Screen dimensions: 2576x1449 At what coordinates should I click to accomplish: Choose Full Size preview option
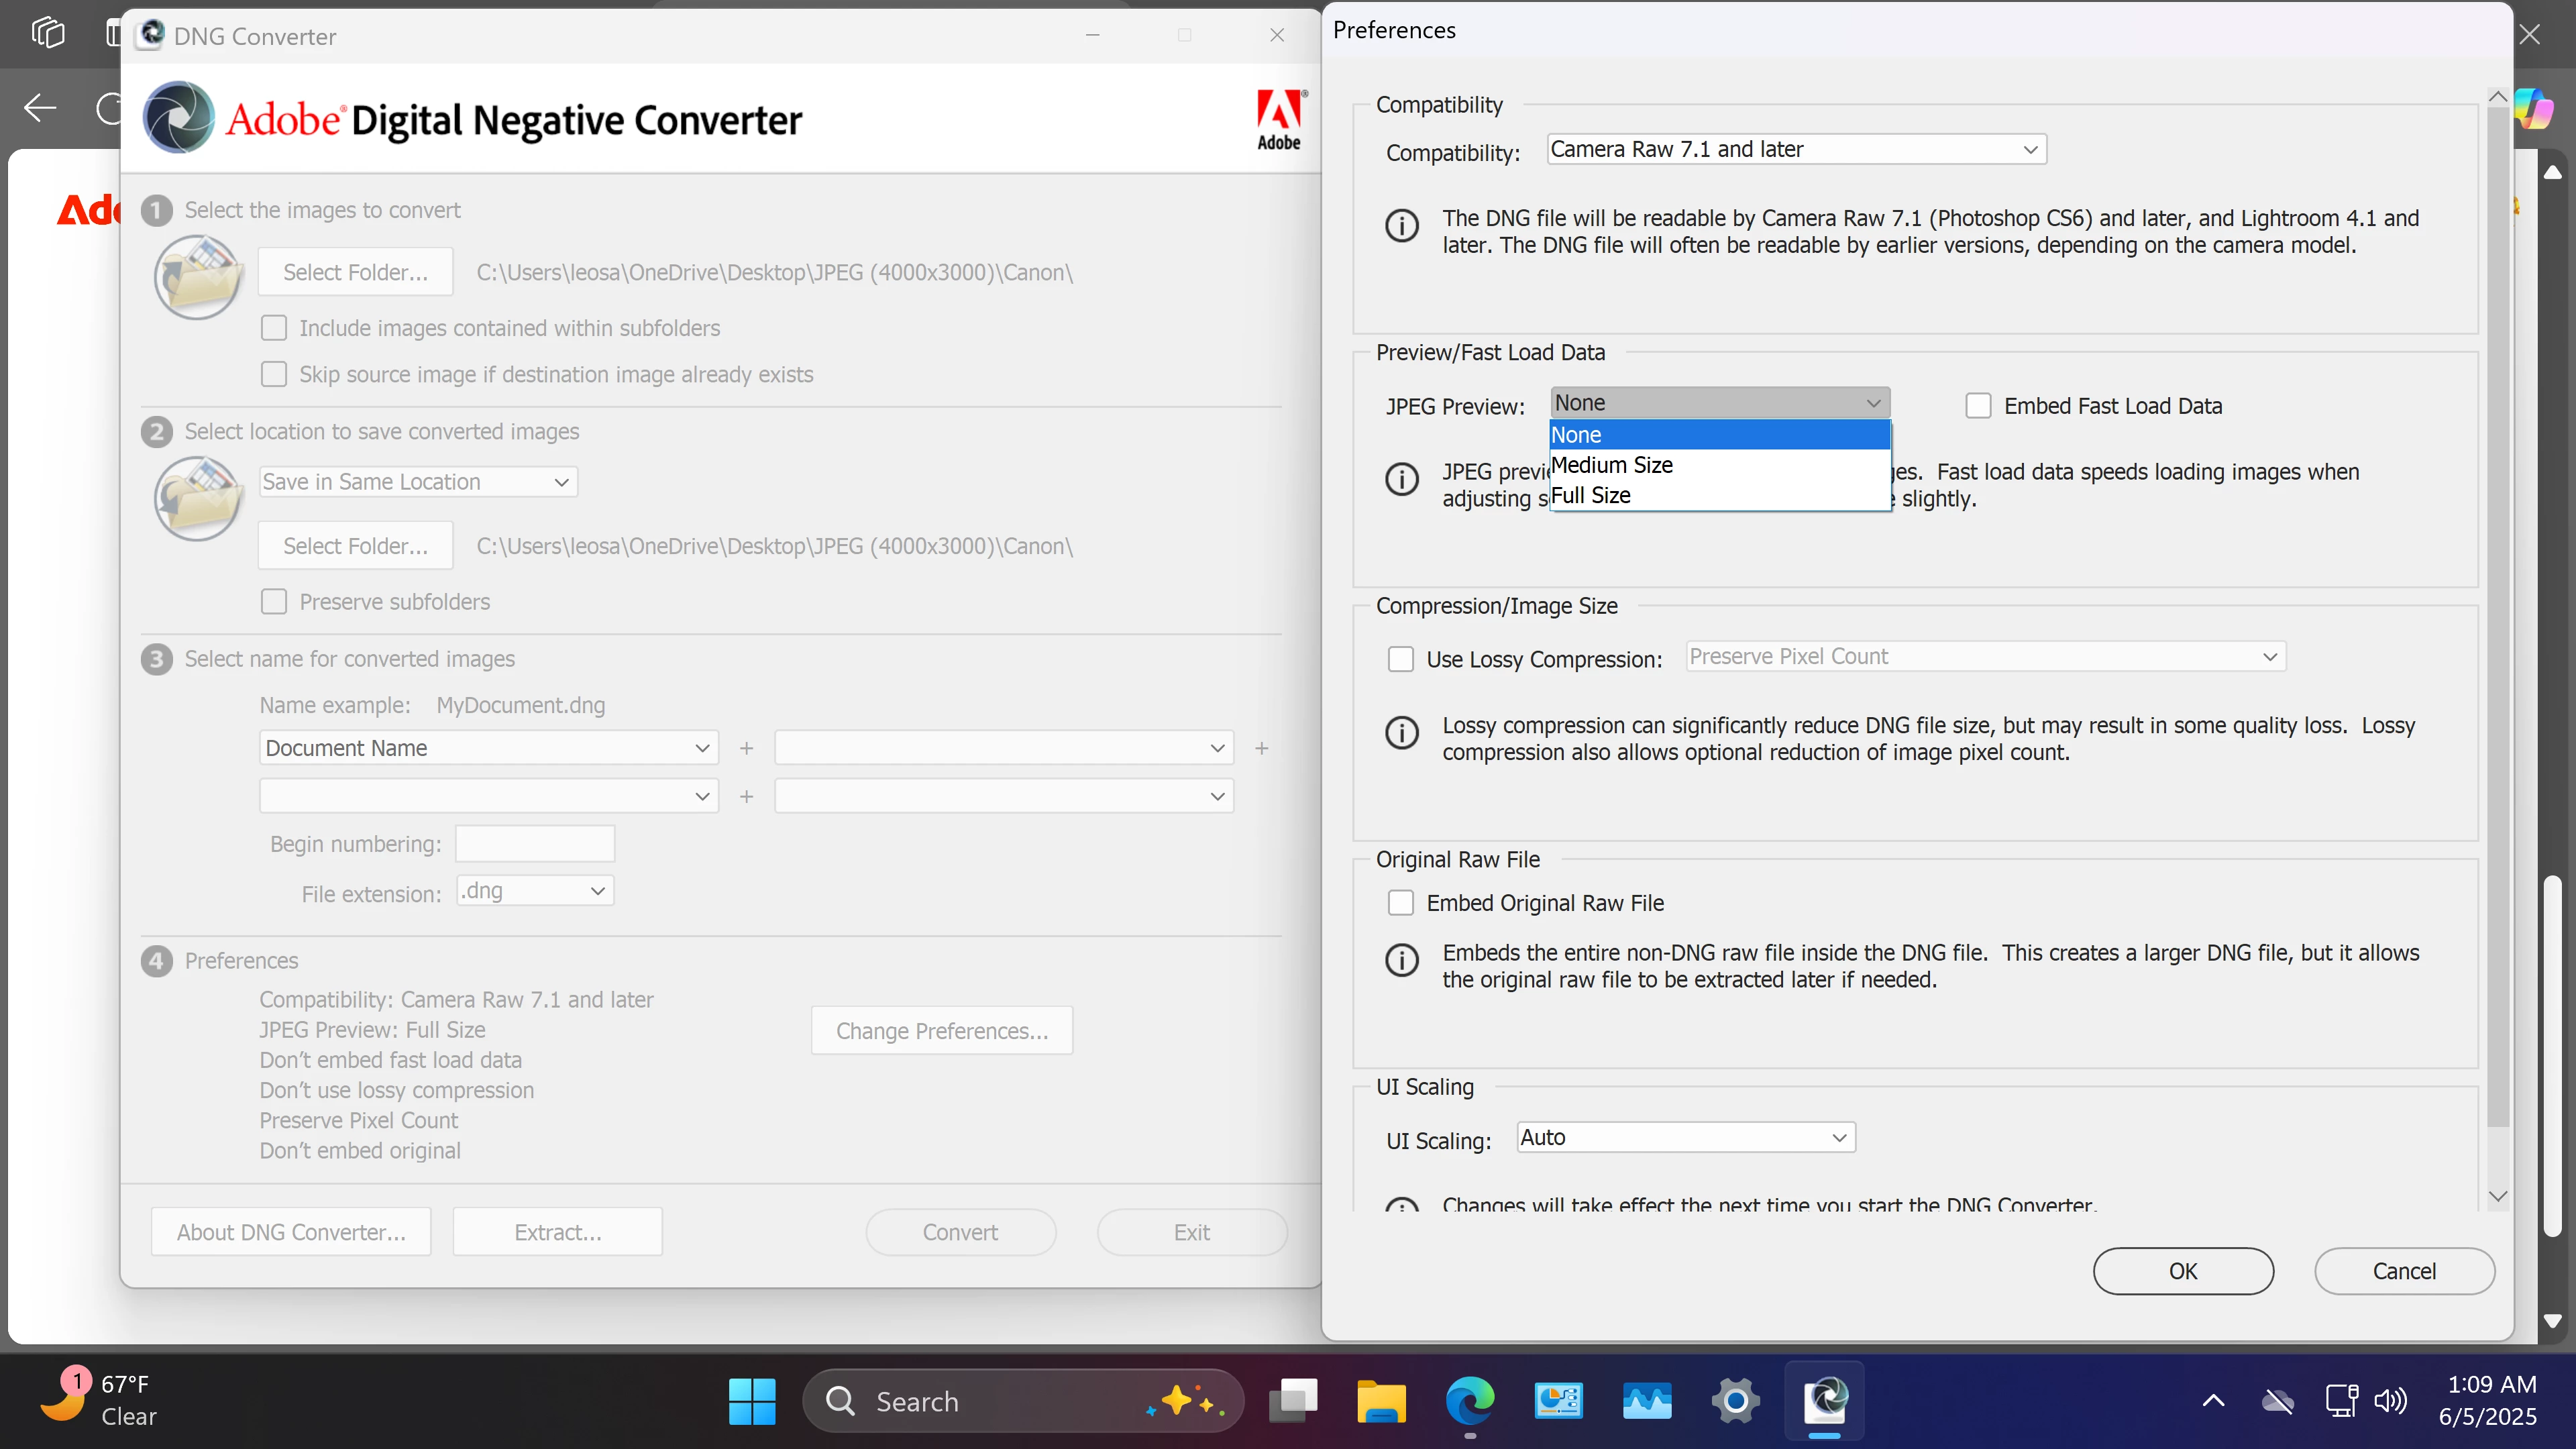tap(1591, 495)
